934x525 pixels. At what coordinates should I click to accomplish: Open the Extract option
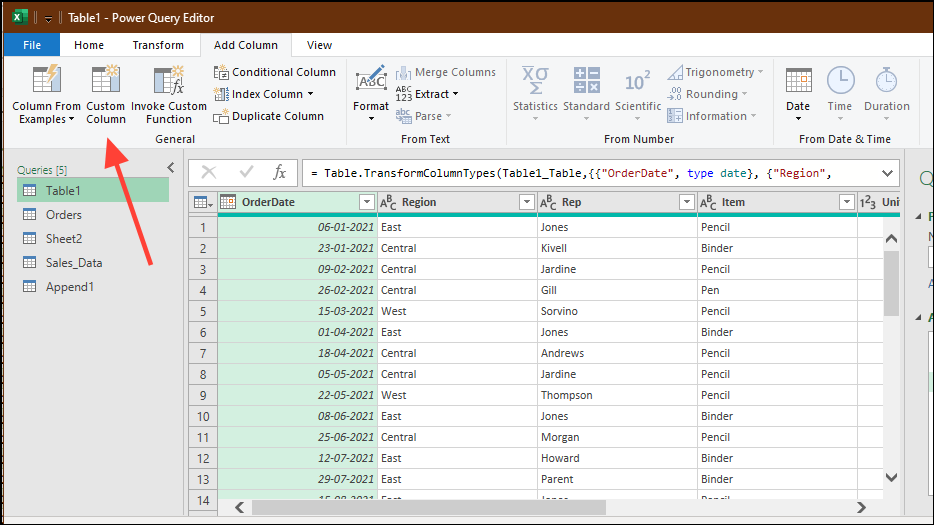pyautogui.click(x=427, y=94)
